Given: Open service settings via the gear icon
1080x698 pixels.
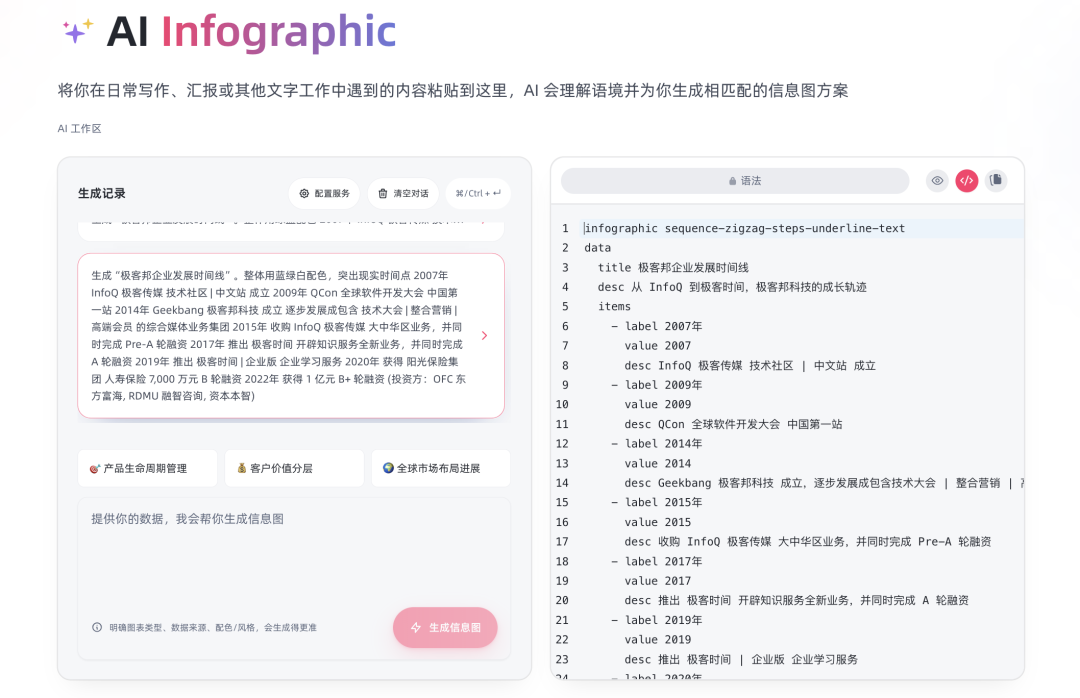Looking at the screenshot, I should click(x=304, y=192).
